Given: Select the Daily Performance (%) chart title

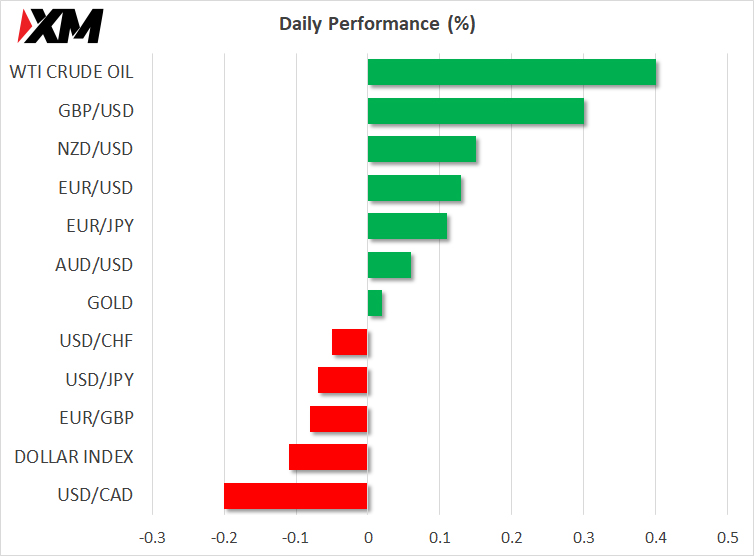Looking at the screenshot, I should pos(377,24).
